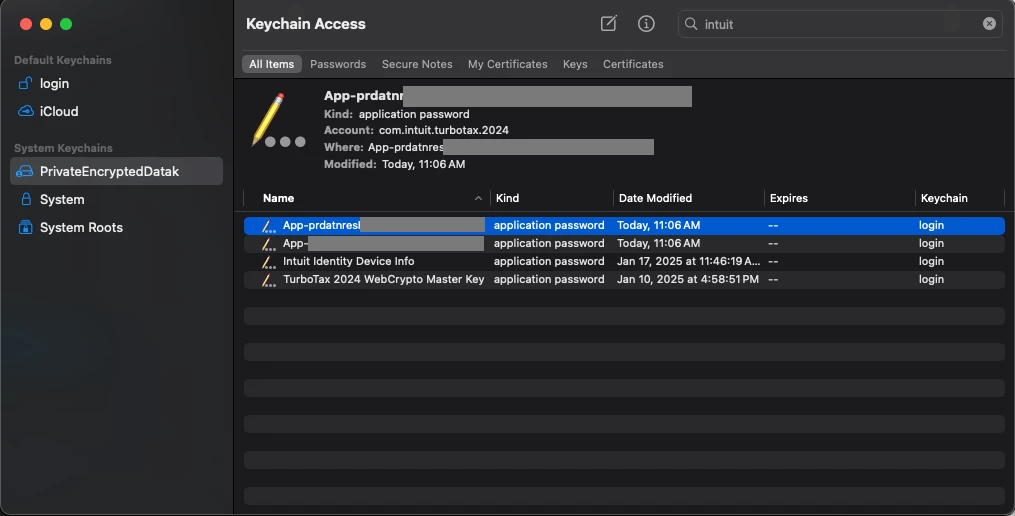Click Kind: application password detail text
1015x516 pixels.
[397, 115]
